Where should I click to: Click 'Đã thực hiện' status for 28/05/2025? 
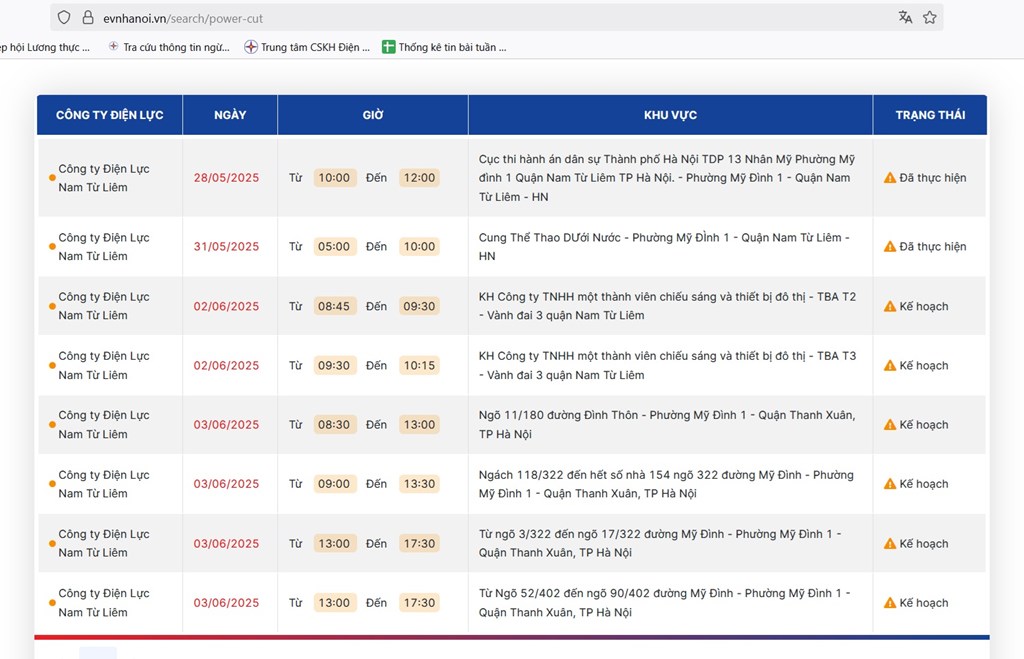tap(933, 178)
